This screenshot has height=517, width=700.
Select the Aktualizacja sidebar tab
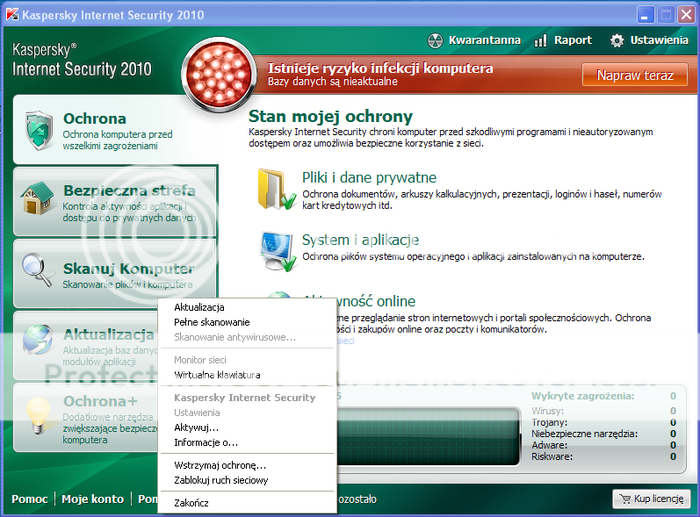(x=86, y=345)
